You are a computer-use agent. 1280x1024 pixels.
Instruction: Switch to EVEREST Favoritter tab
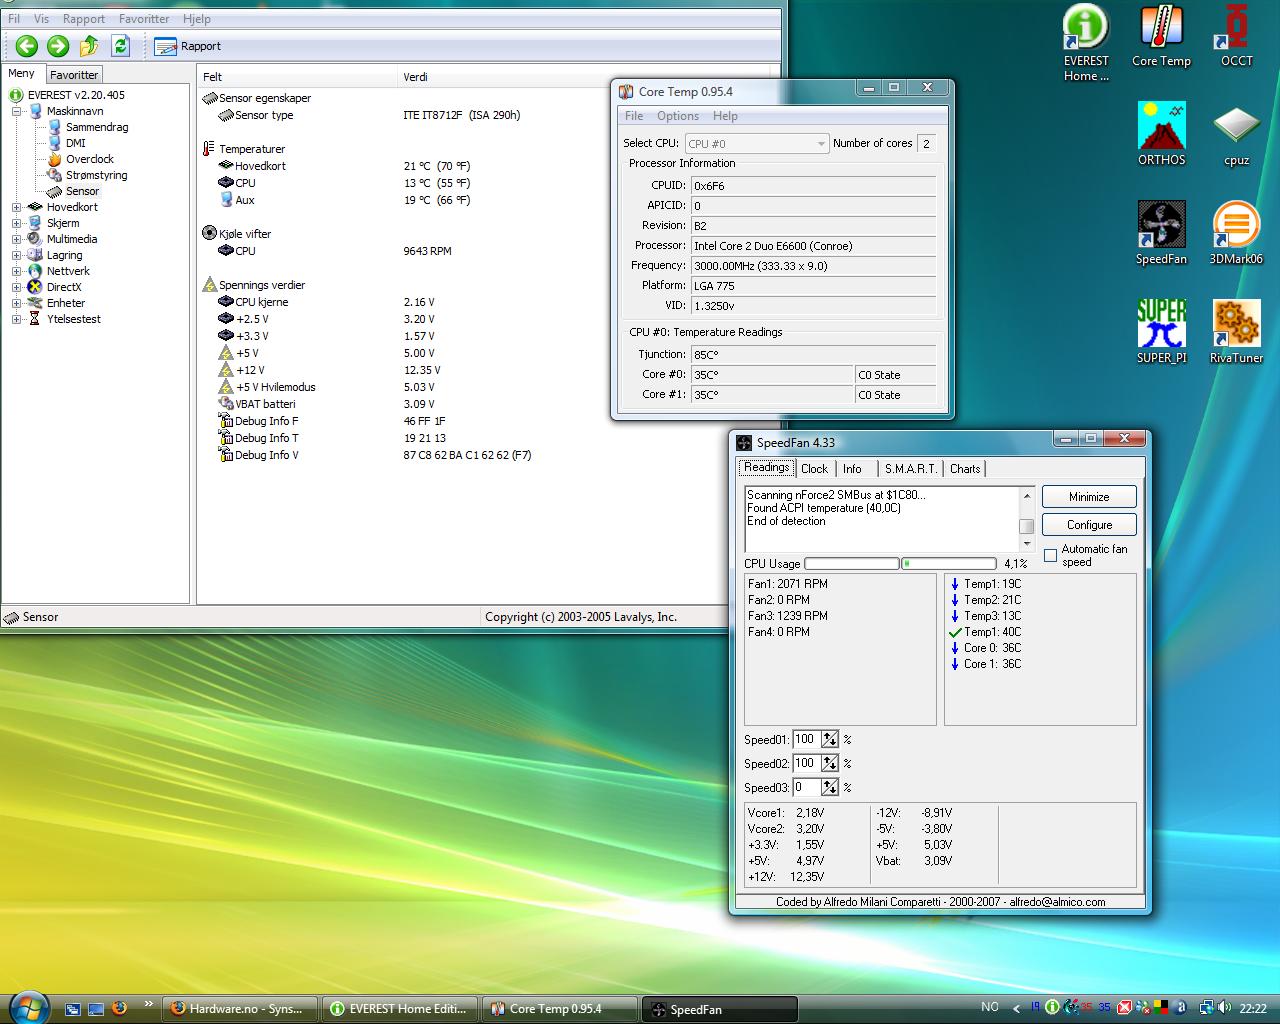pyautogui.click(x=74, y=75)
